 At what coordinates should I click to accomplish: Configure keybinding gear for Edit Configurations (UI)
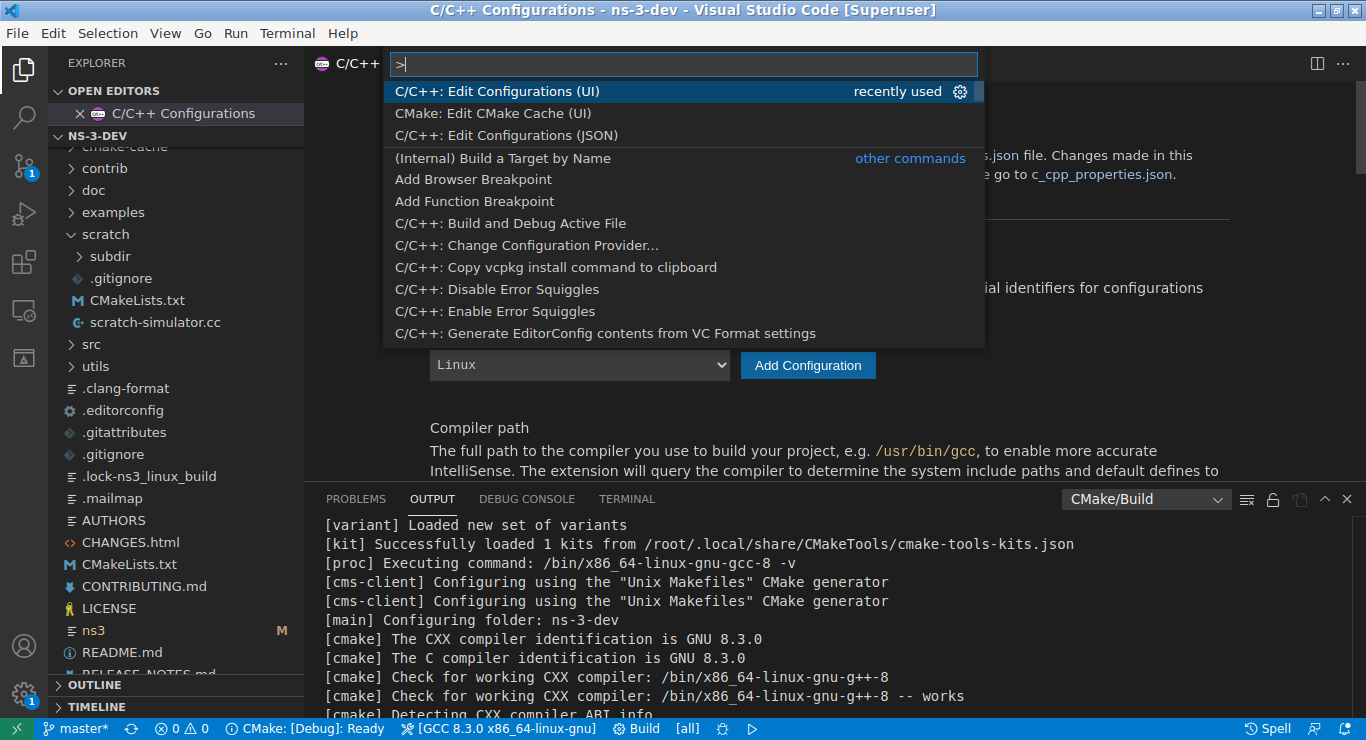(960, 91)
